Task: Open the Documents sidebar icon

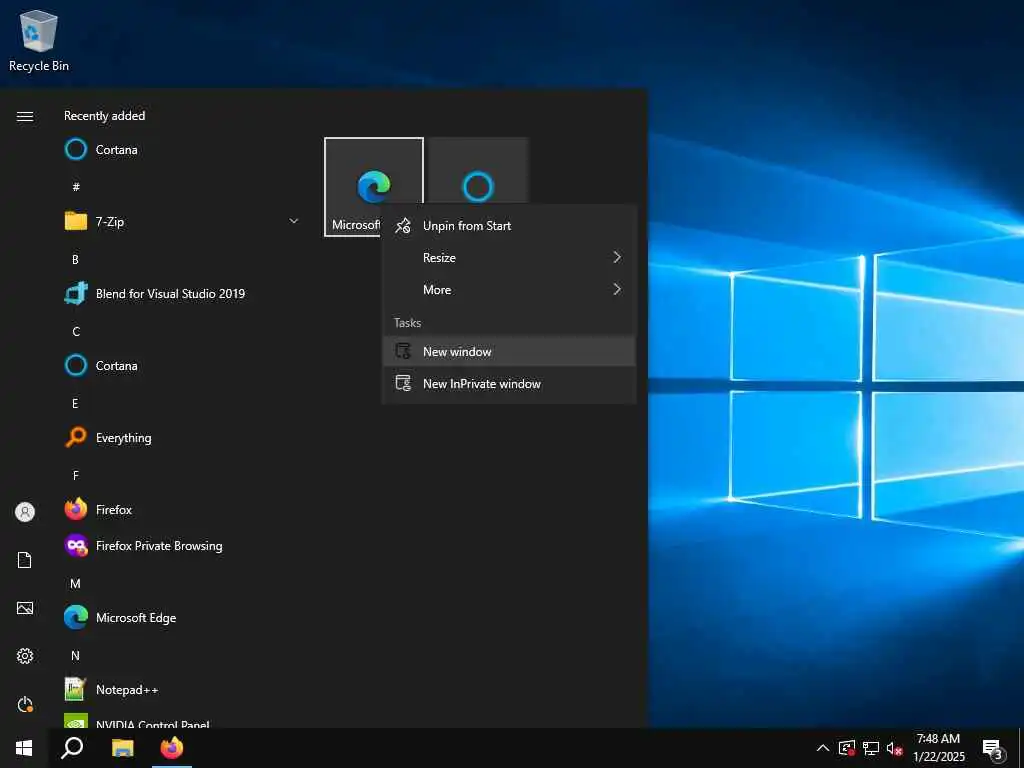Action: click(25, 560)
